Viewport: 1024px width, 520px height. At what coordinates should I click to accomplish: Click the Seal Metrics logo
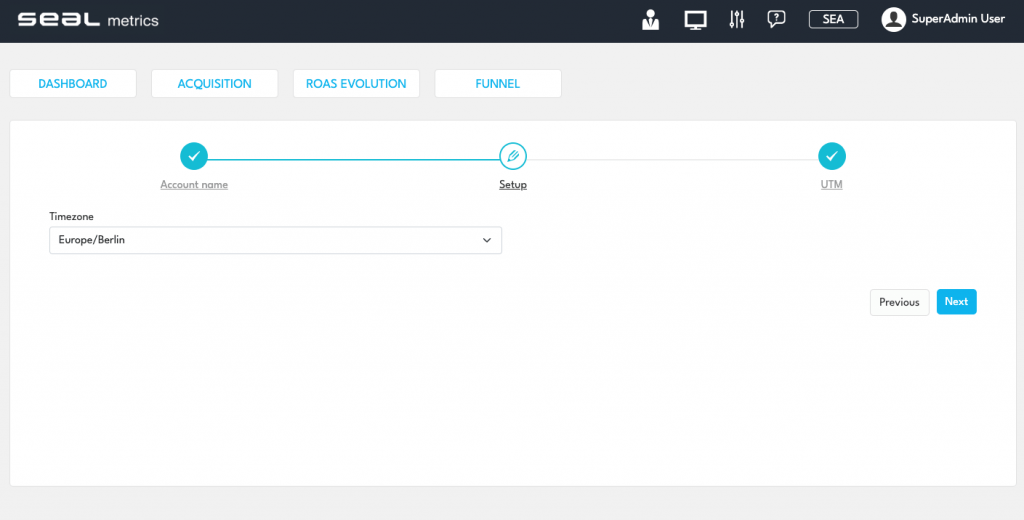(x=88, y=20)
